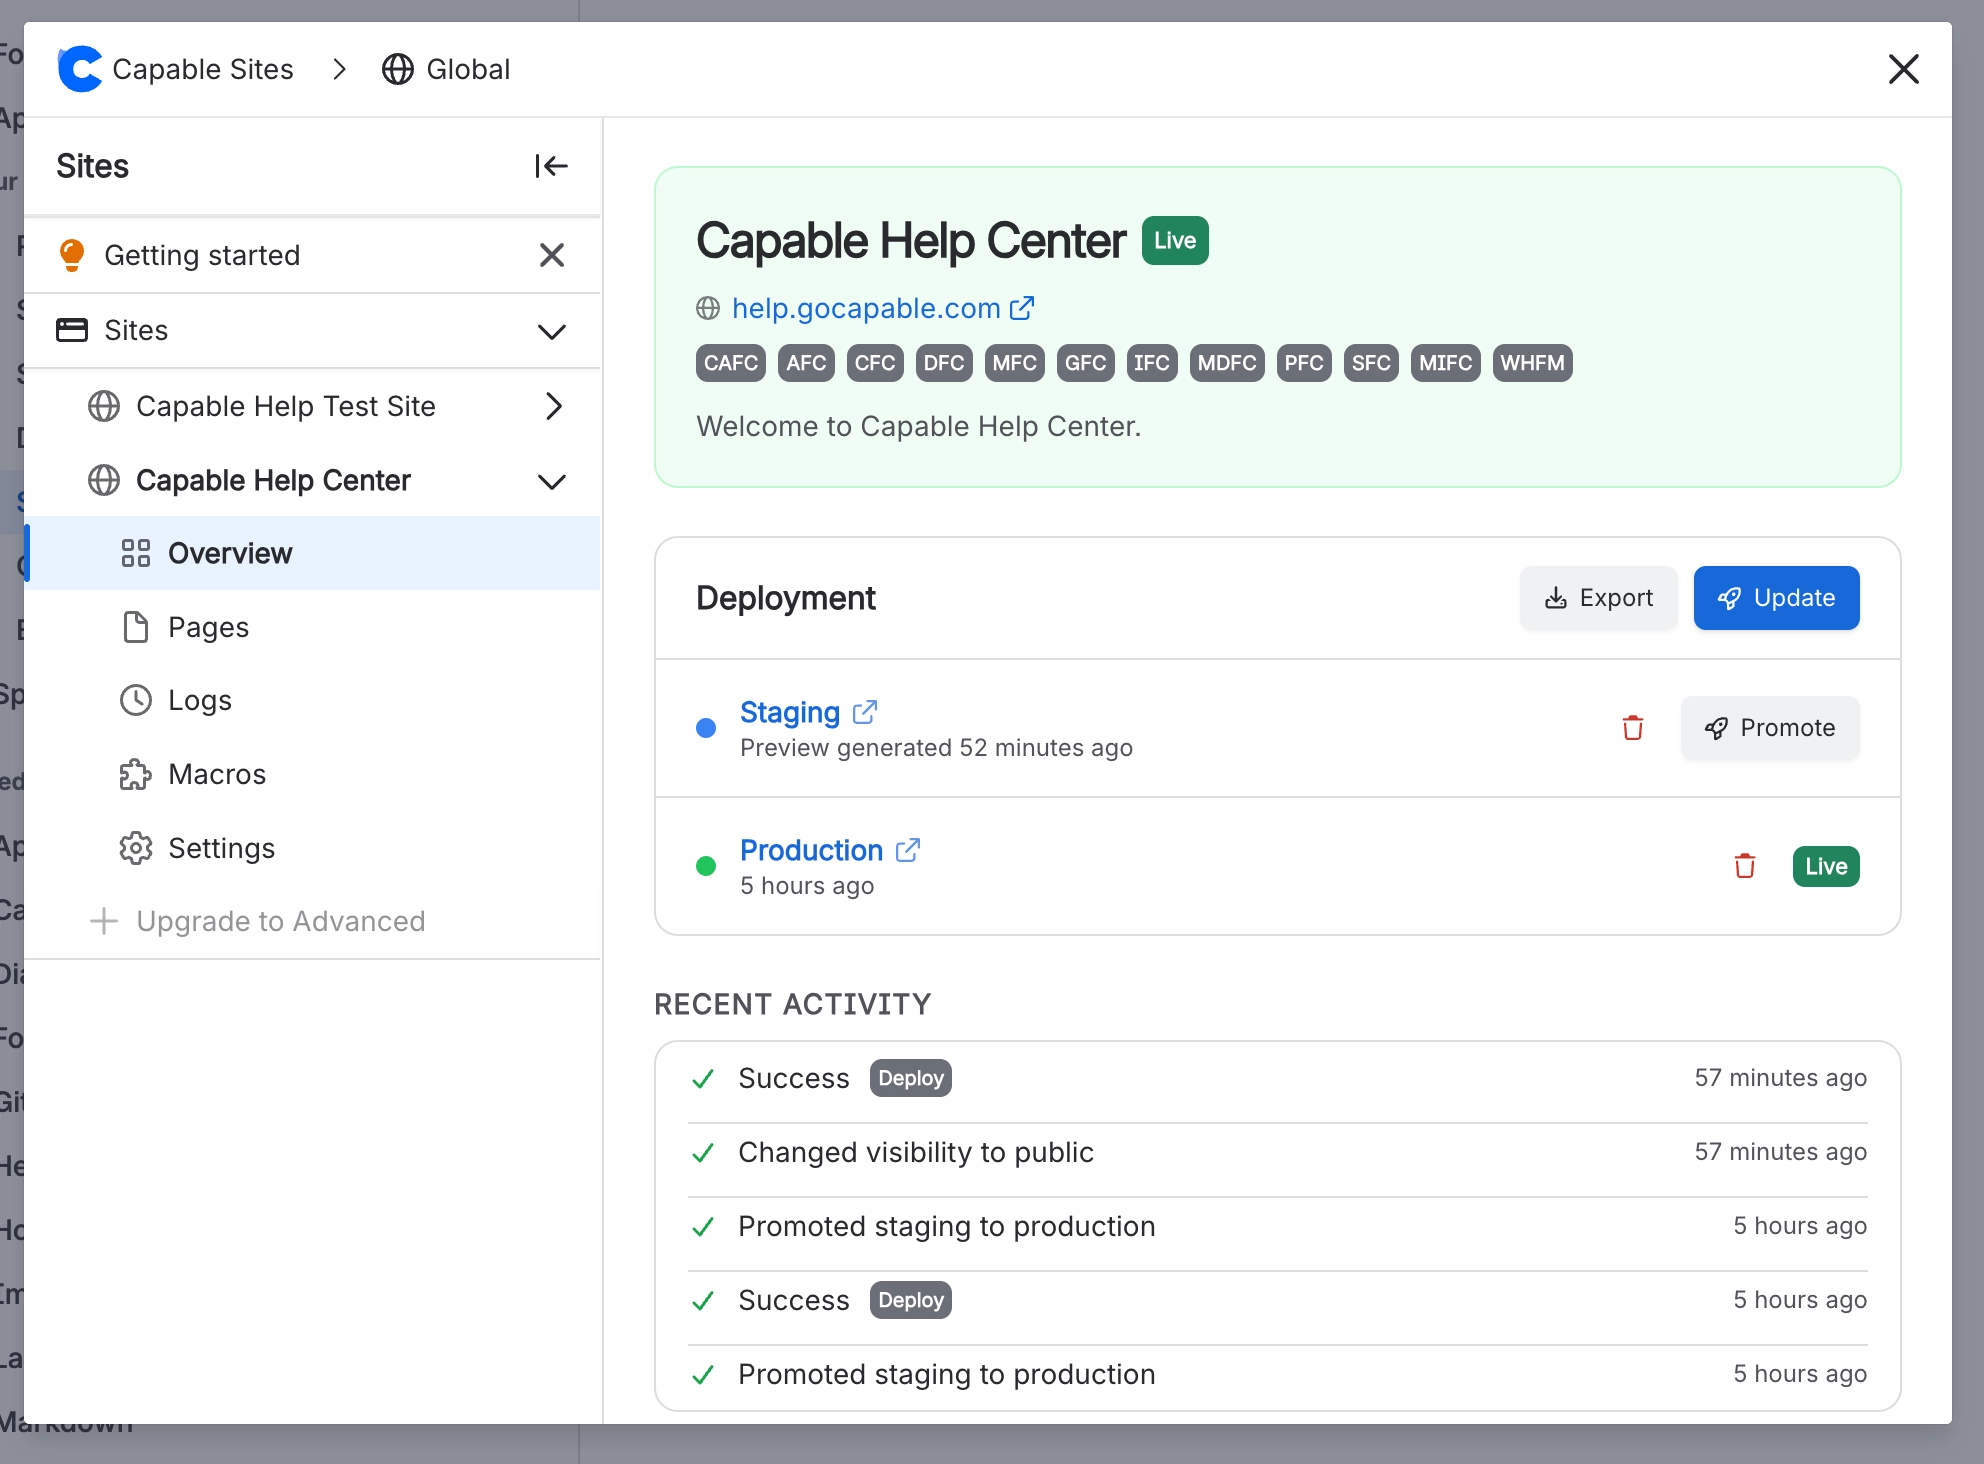Click the SFC tag
Image resolution: width=1984 pixels, height=1464 pixels.
(x=1371, y=363)
